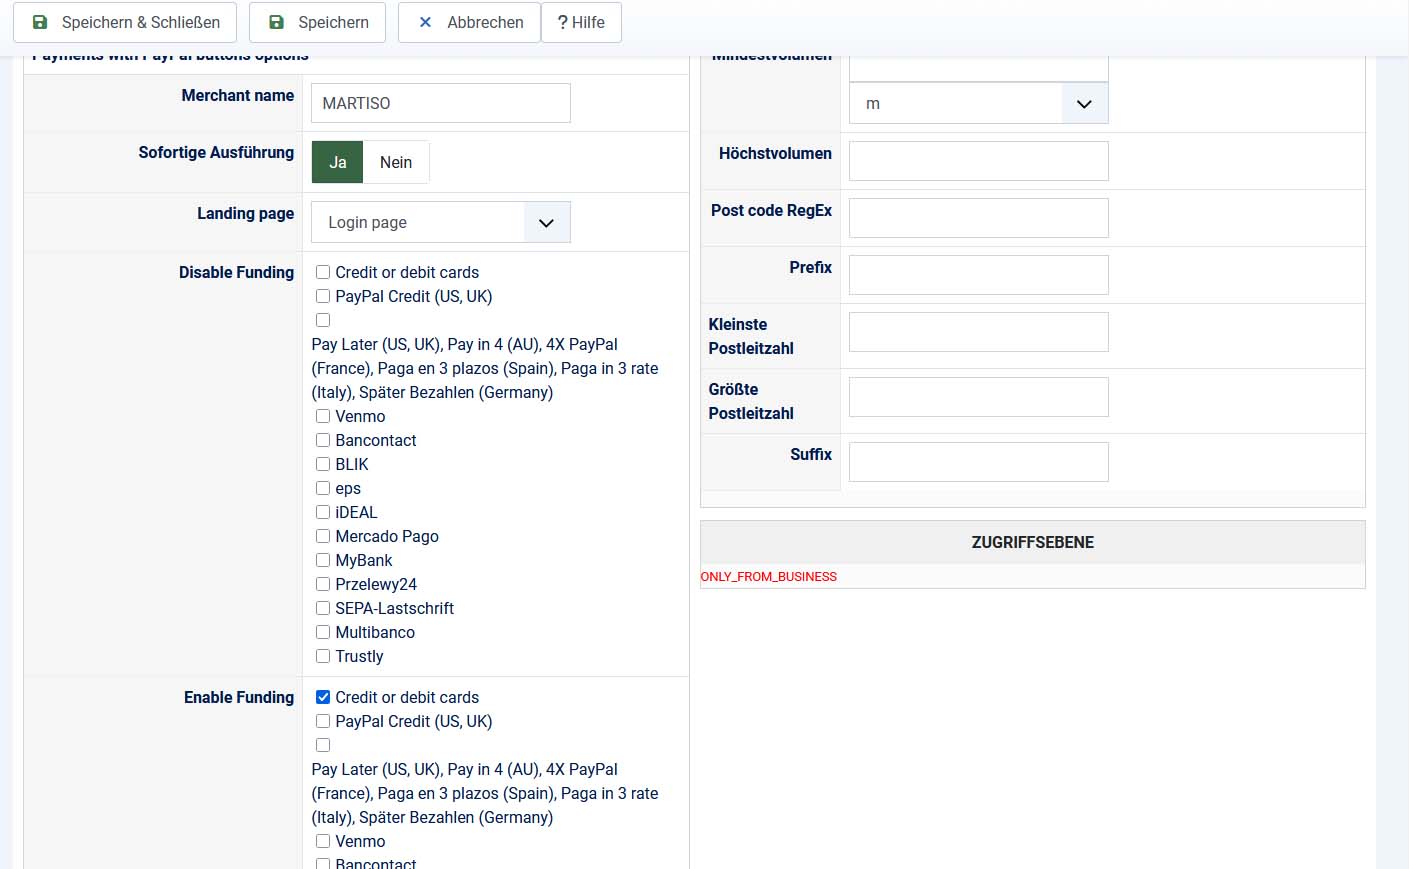
Task: Check Trustly under Disable Funding
Action: point(323,656)
